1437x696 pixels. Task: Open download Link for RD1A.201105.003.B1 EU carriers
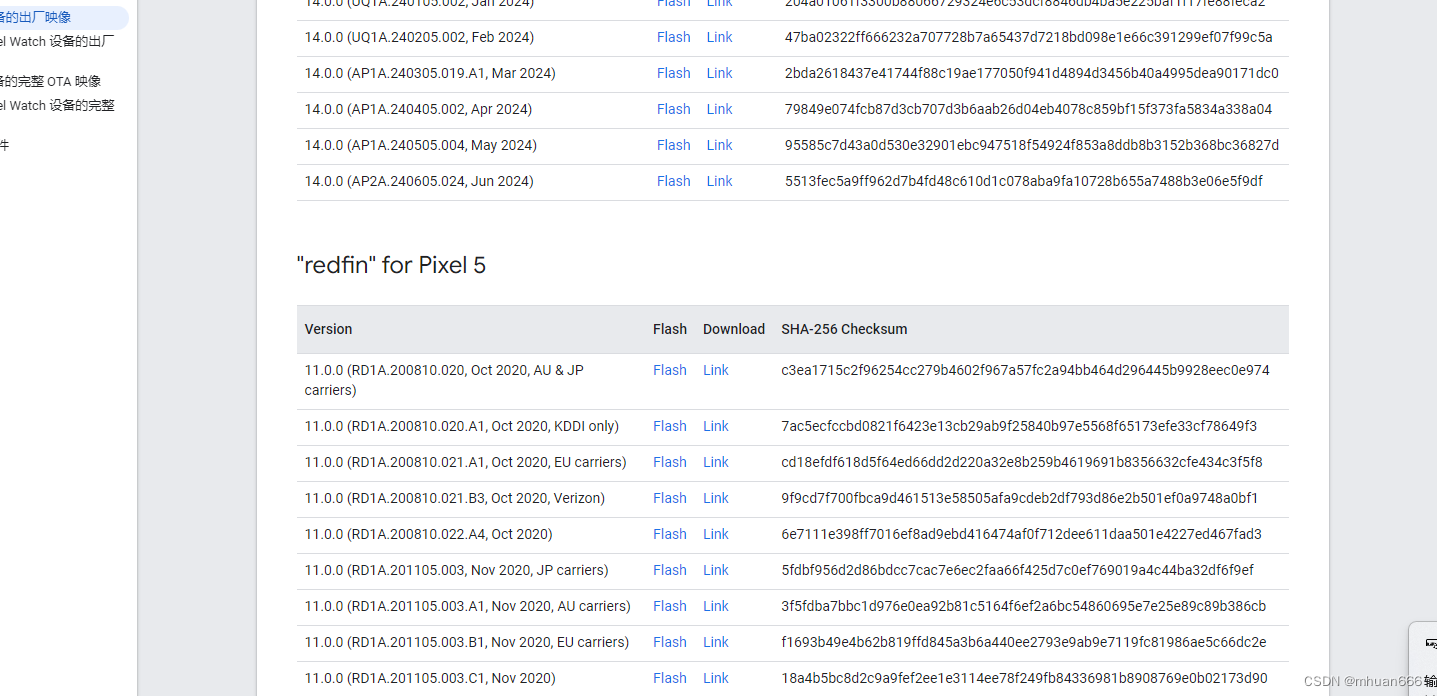[715, 642]
